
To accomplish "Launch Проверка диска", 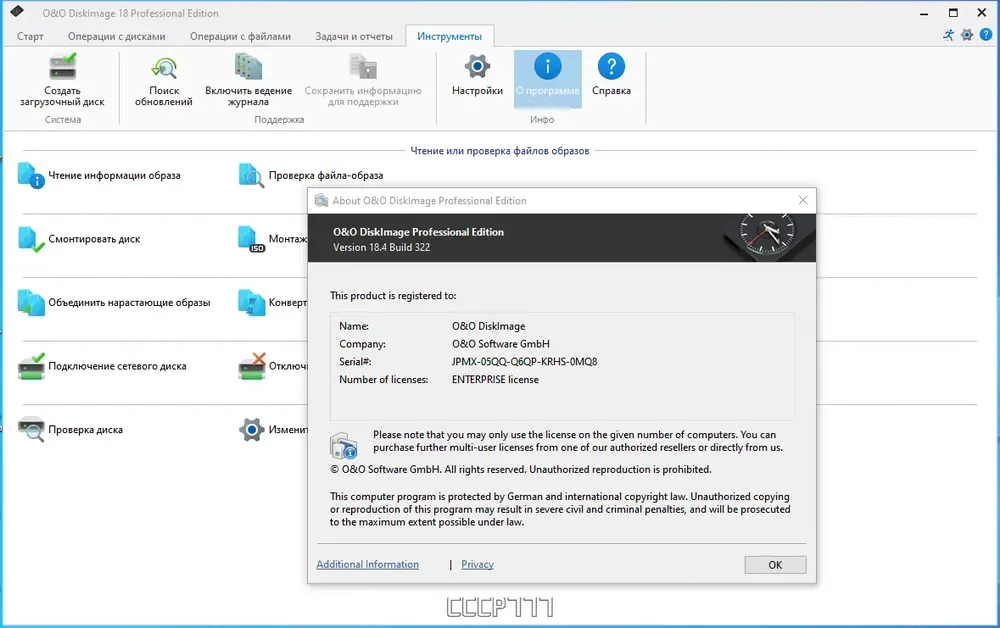I will tap(70, 430).
